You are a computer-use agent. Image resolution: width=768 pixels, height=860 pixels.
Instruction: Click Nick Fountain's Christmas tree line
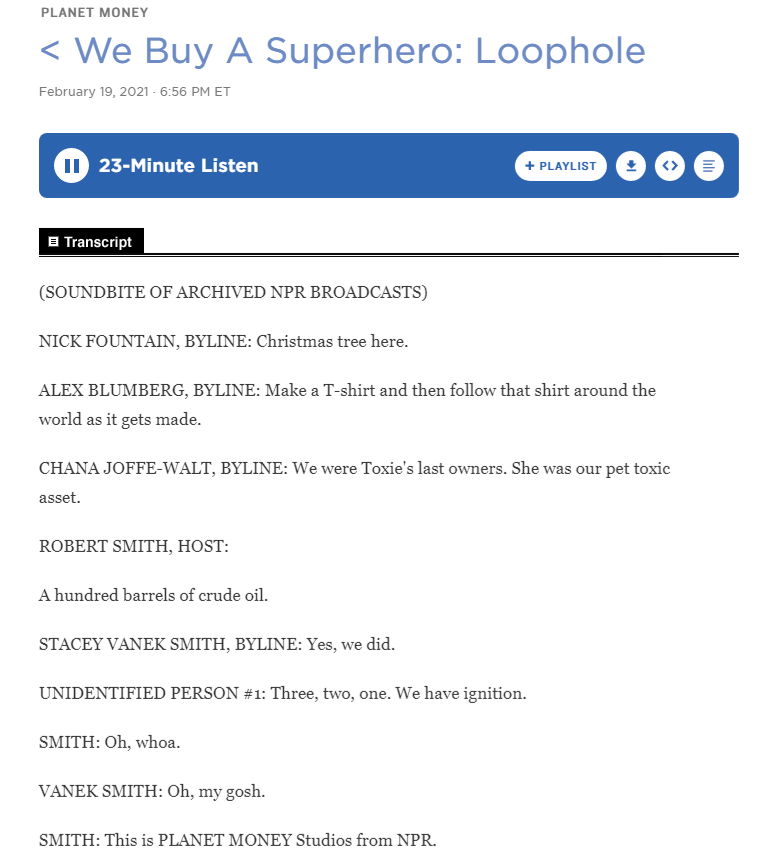[x=223, y=341]
